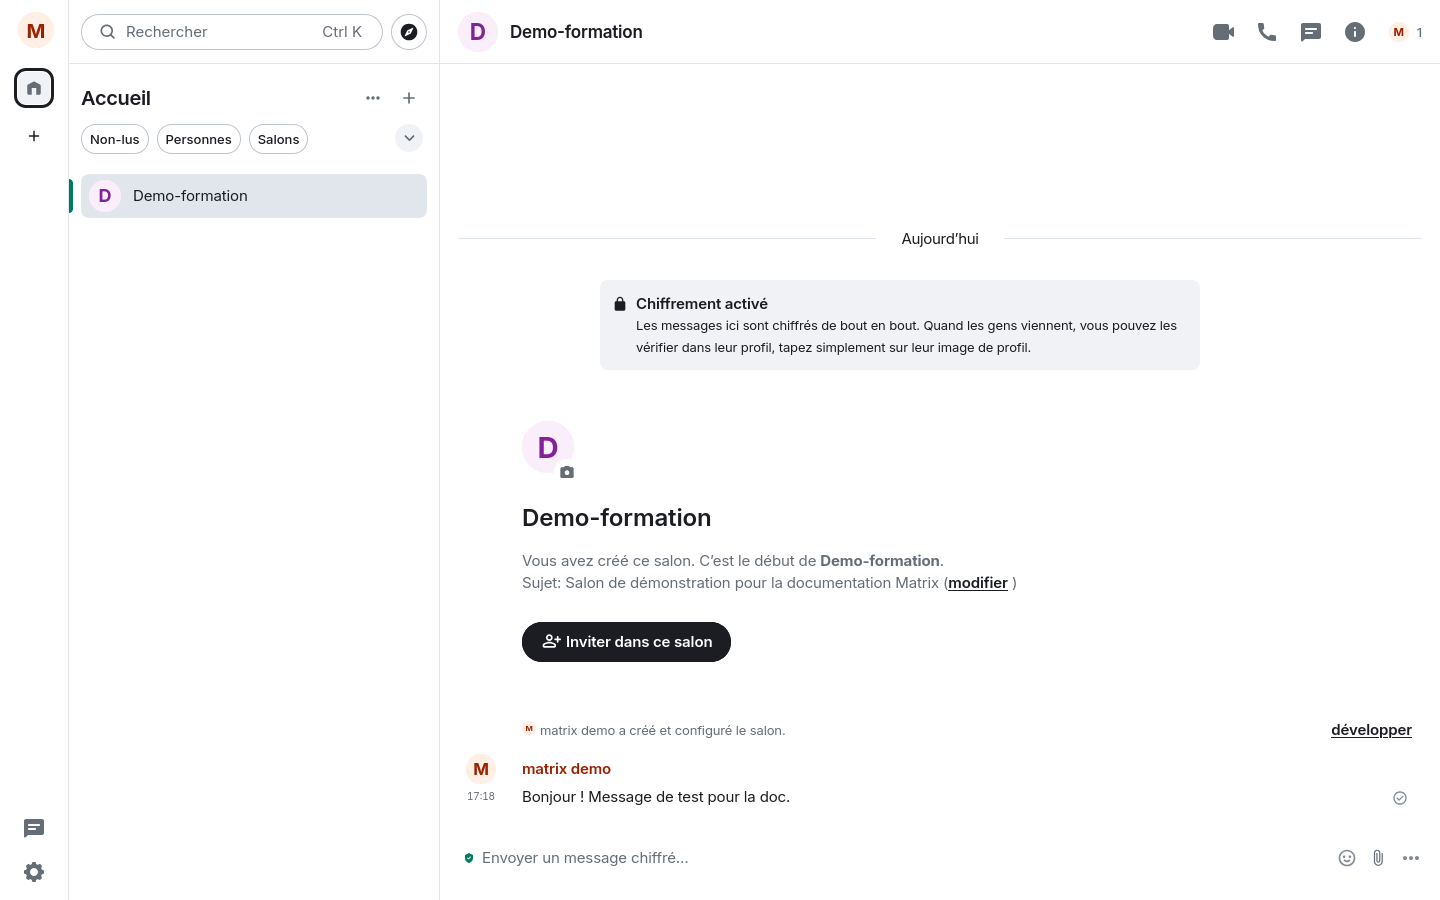
Task: Click the Bonjour test message text
Action: click(x=656, y=797)
